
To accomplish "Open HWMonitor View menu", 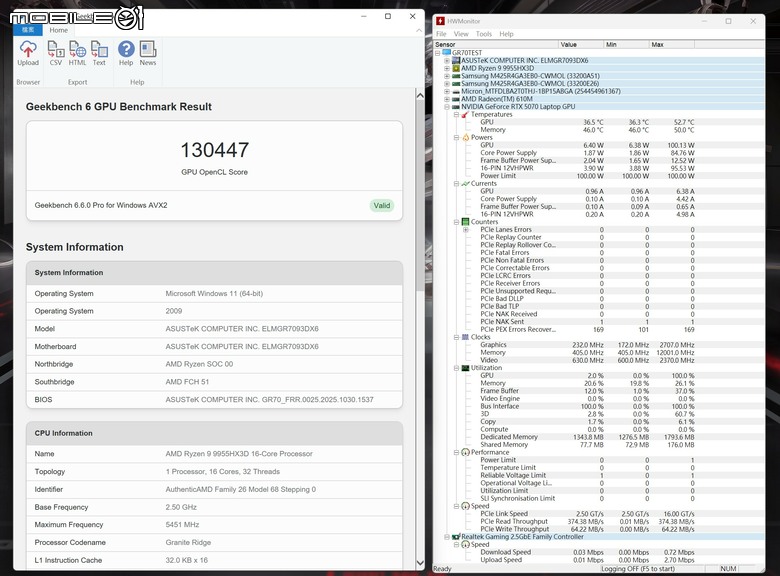I will [461, 34].
